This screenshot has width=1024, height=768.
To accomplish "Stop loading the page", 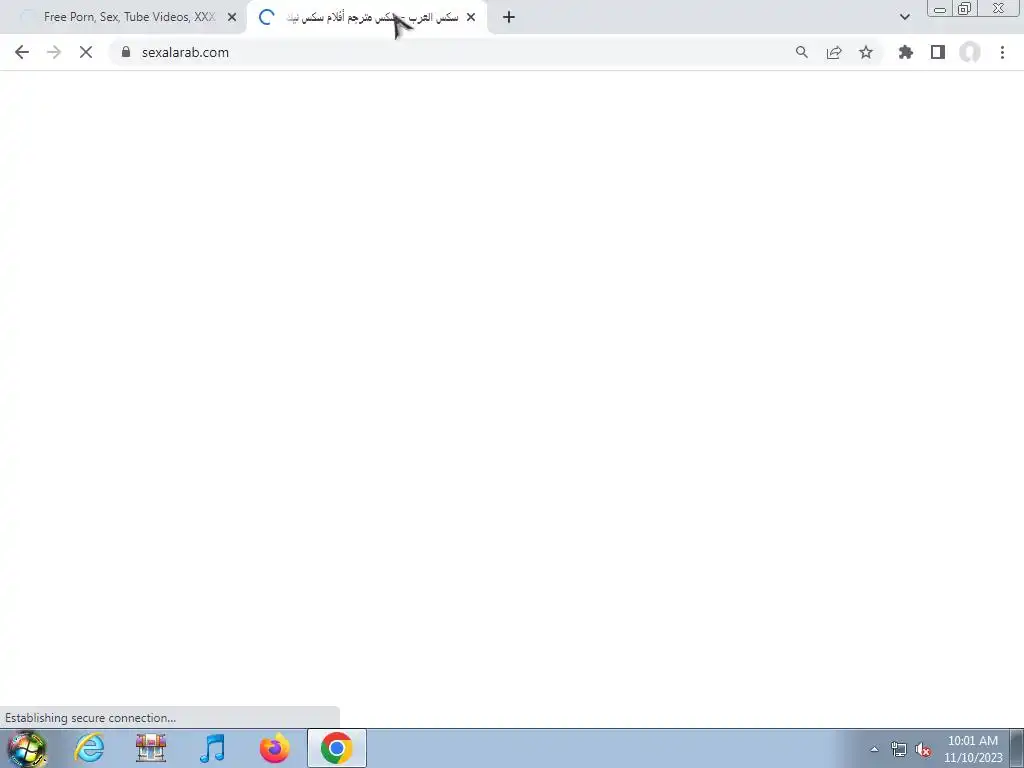I will coord(86,52).
